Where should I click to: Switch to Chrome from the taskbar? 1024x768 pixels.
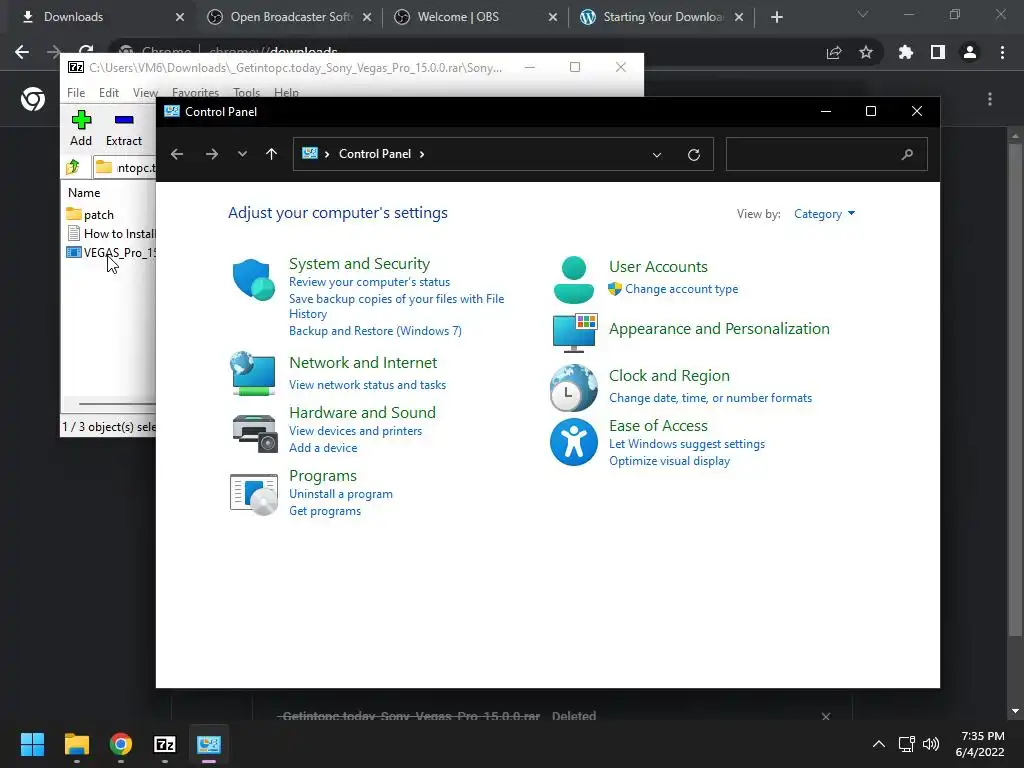coord(121,744)
